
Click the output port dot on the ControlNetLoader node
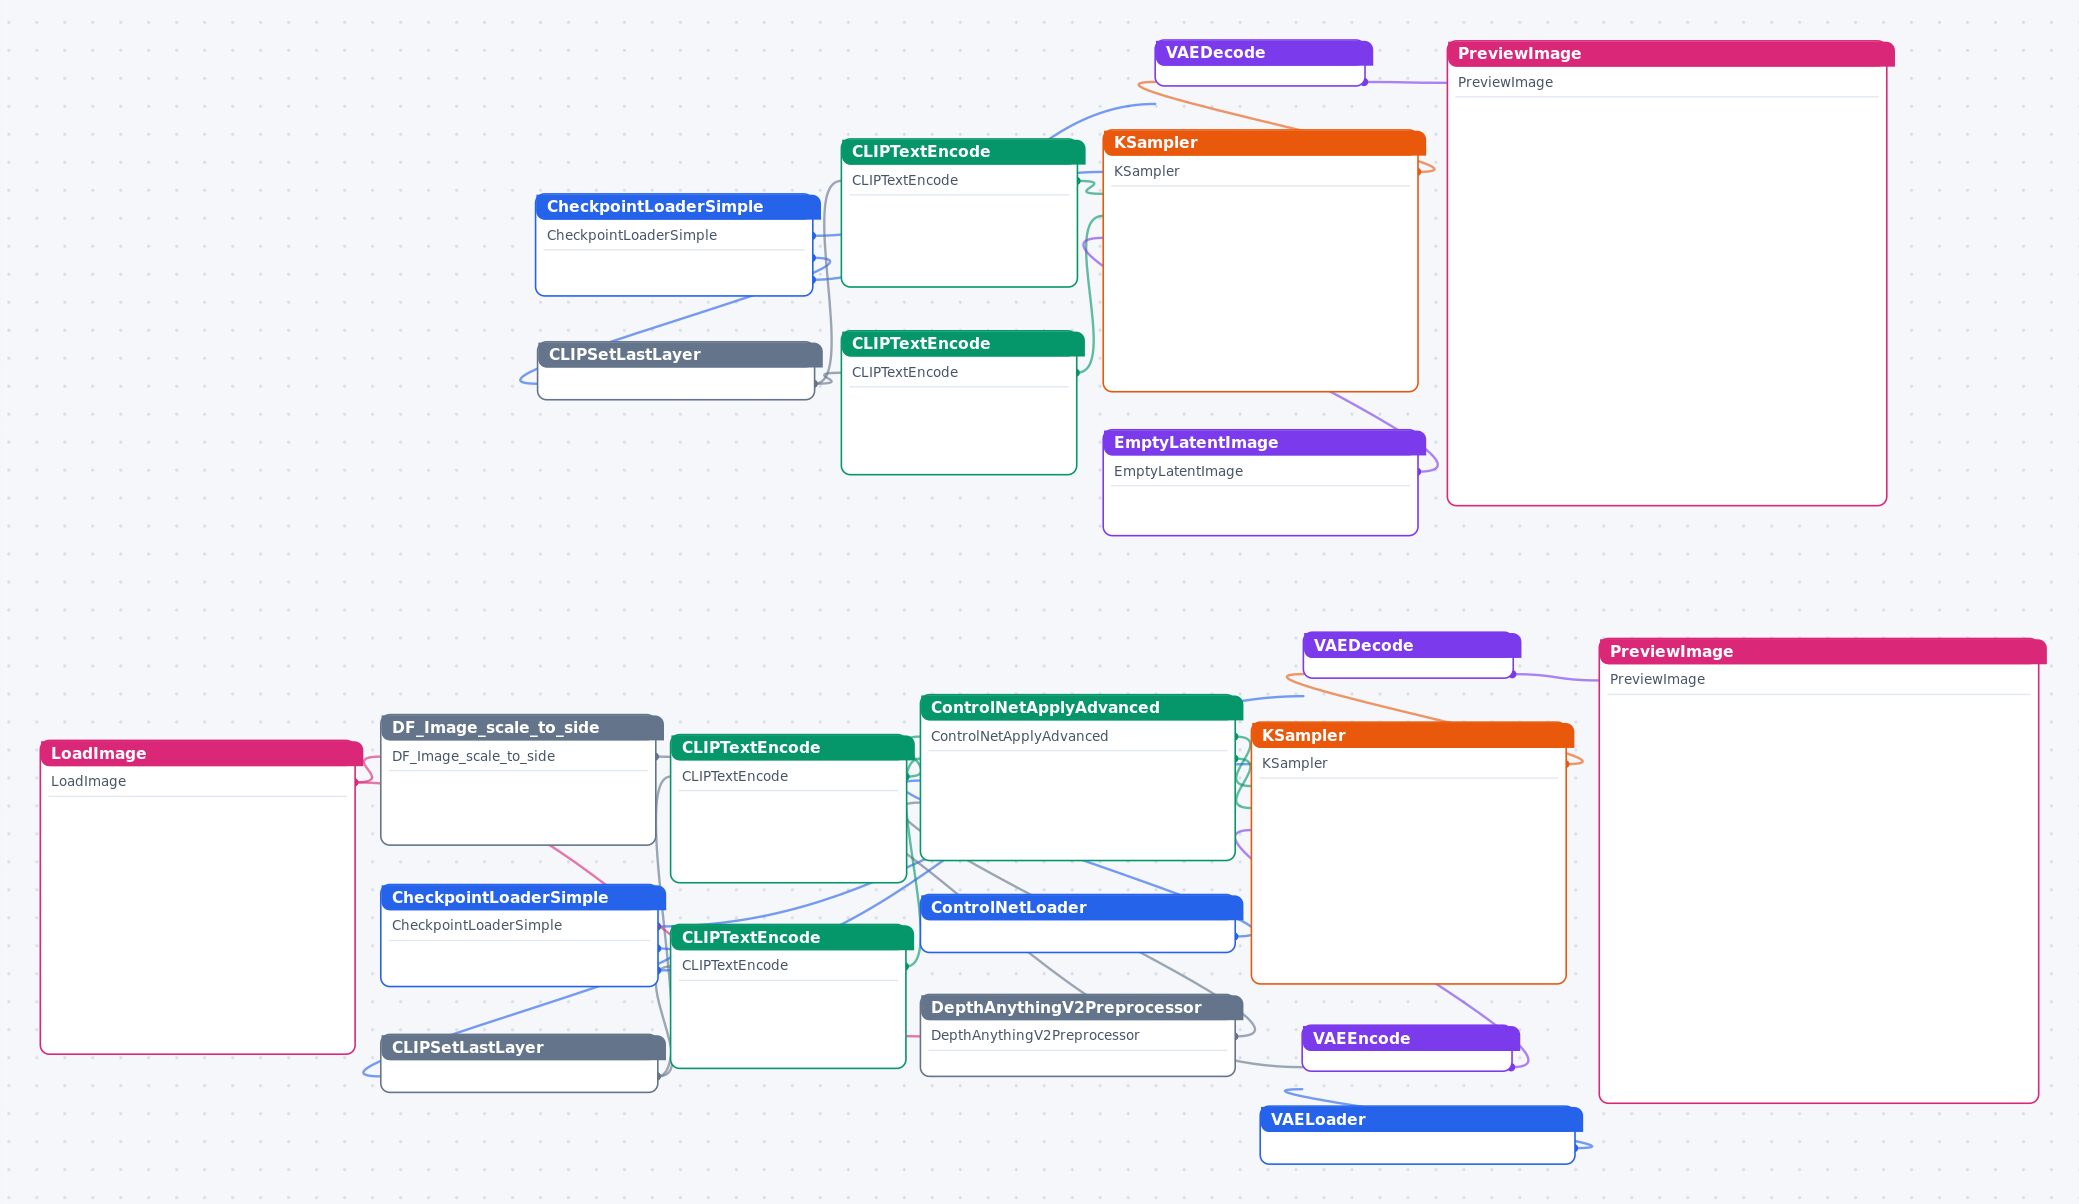(x=1236, y=936)
